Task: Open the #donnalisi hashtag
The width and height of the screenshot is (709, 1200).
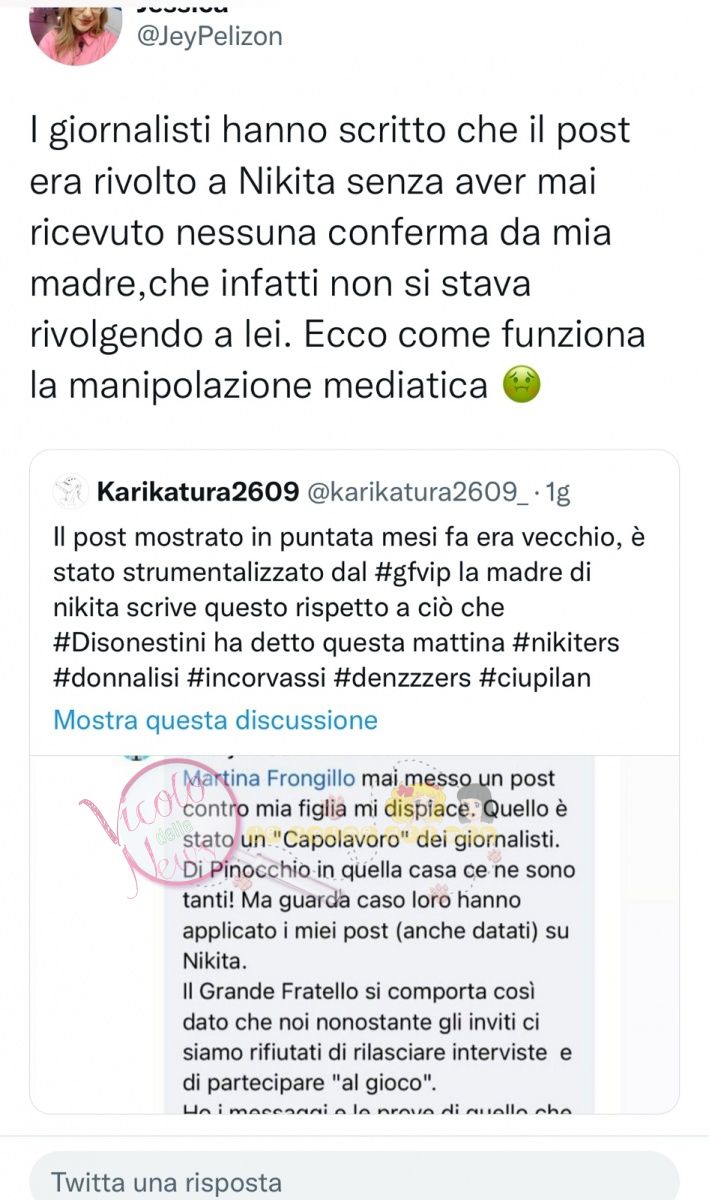Action: (x=116, y=678)
